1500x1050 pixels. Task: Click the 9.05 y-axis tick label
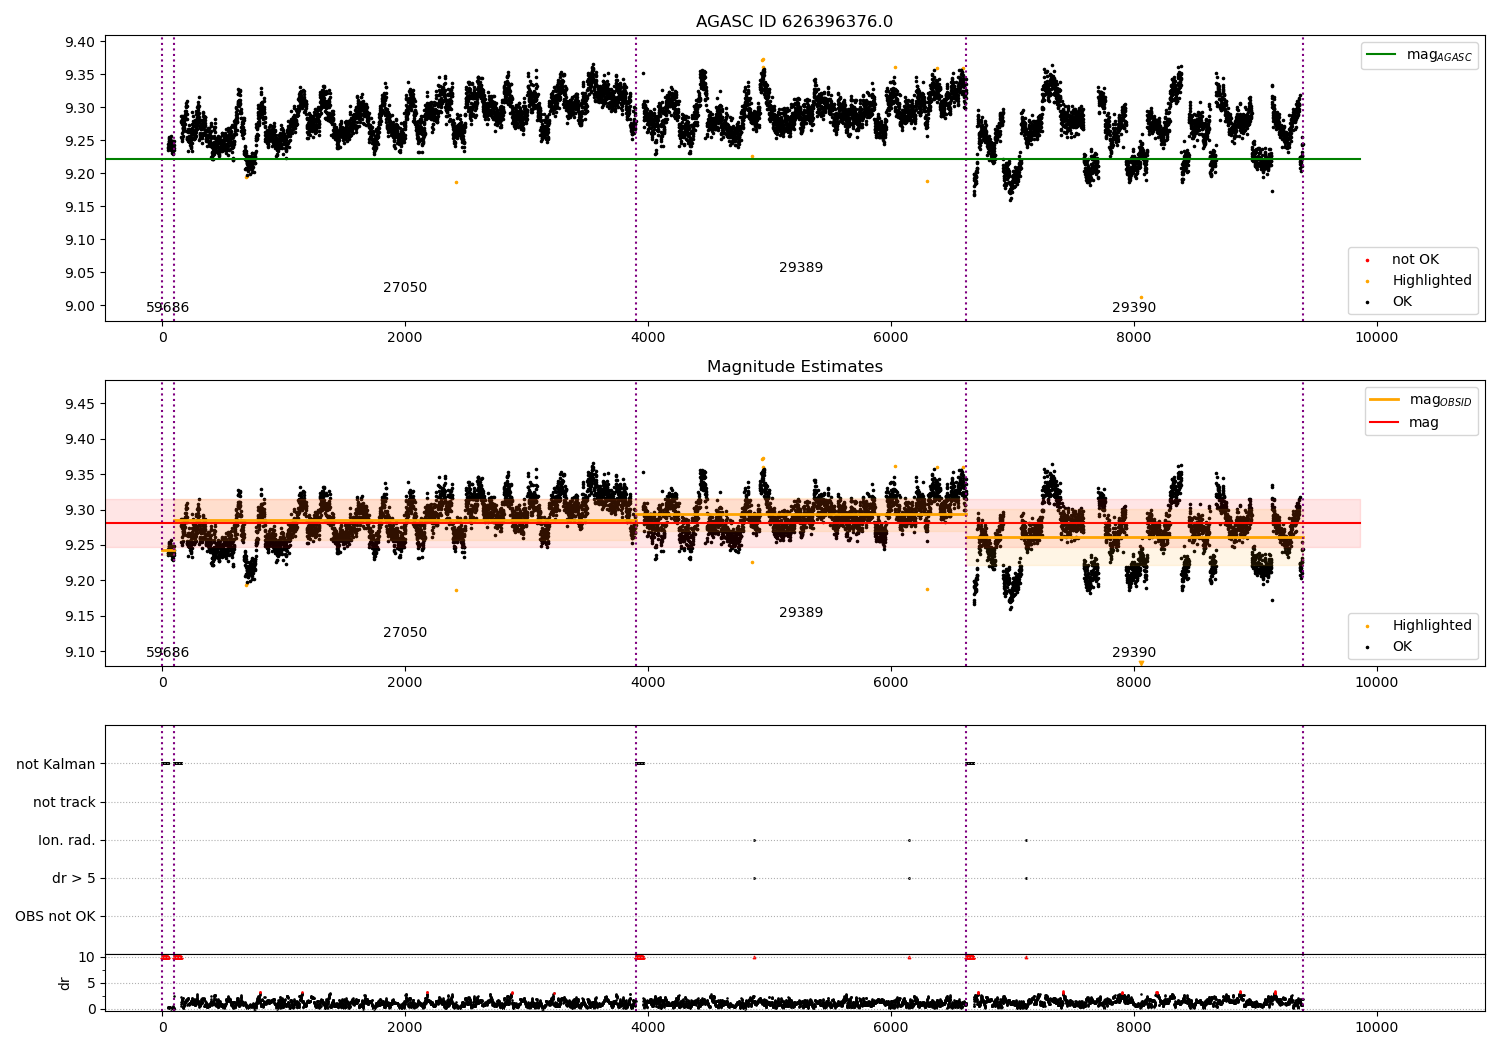81,273
